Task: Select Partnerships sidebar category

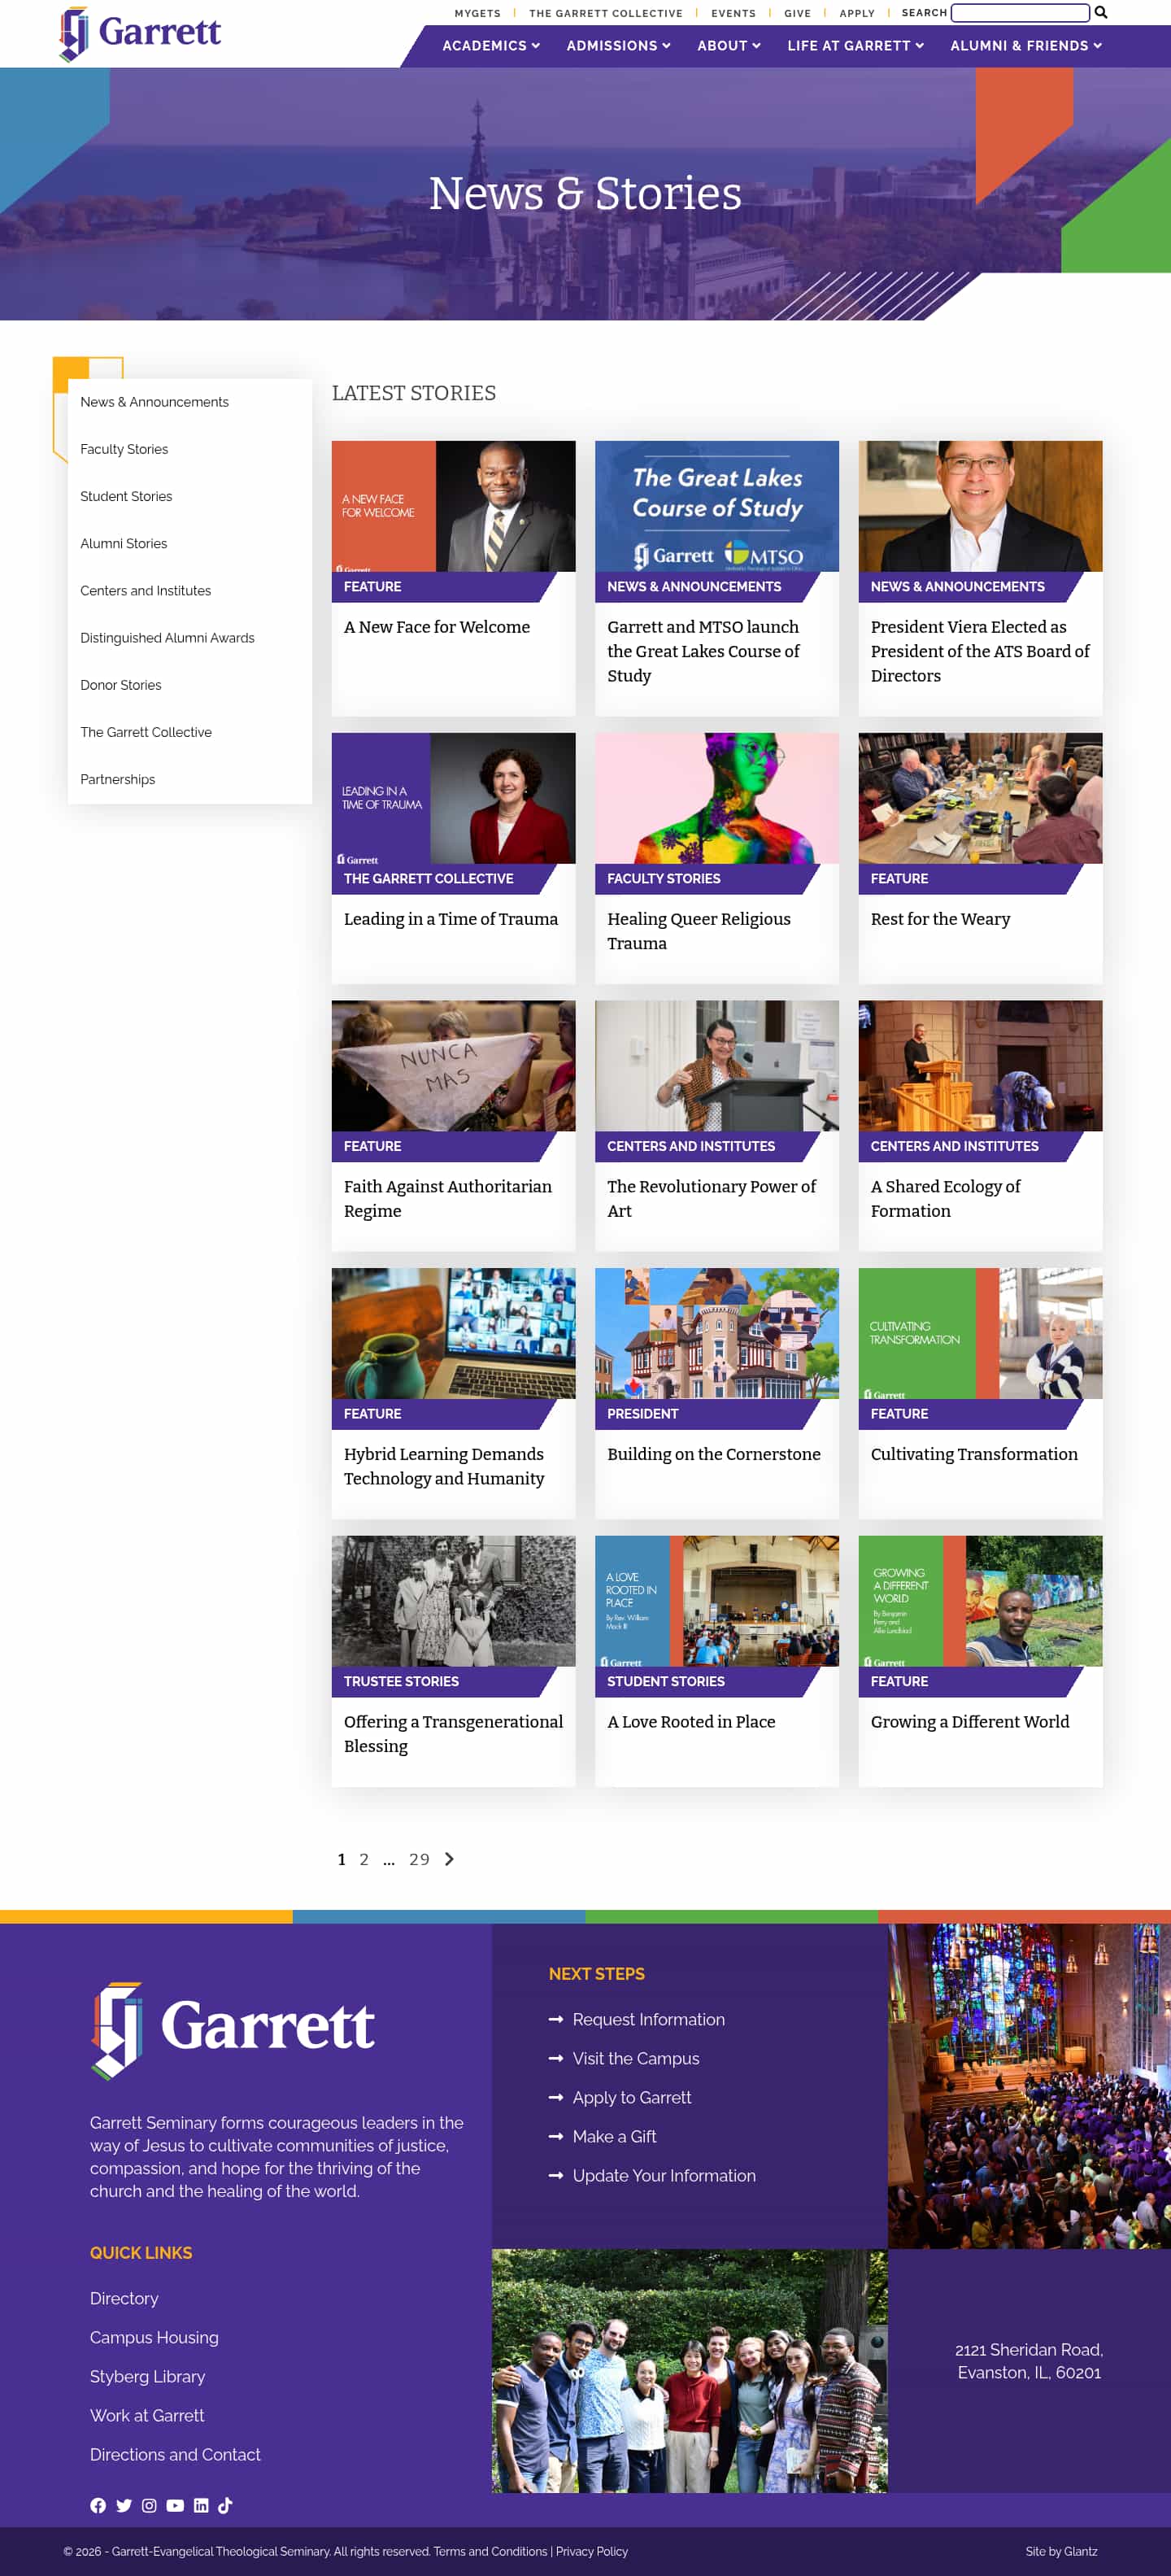Action: pos(118,779)
